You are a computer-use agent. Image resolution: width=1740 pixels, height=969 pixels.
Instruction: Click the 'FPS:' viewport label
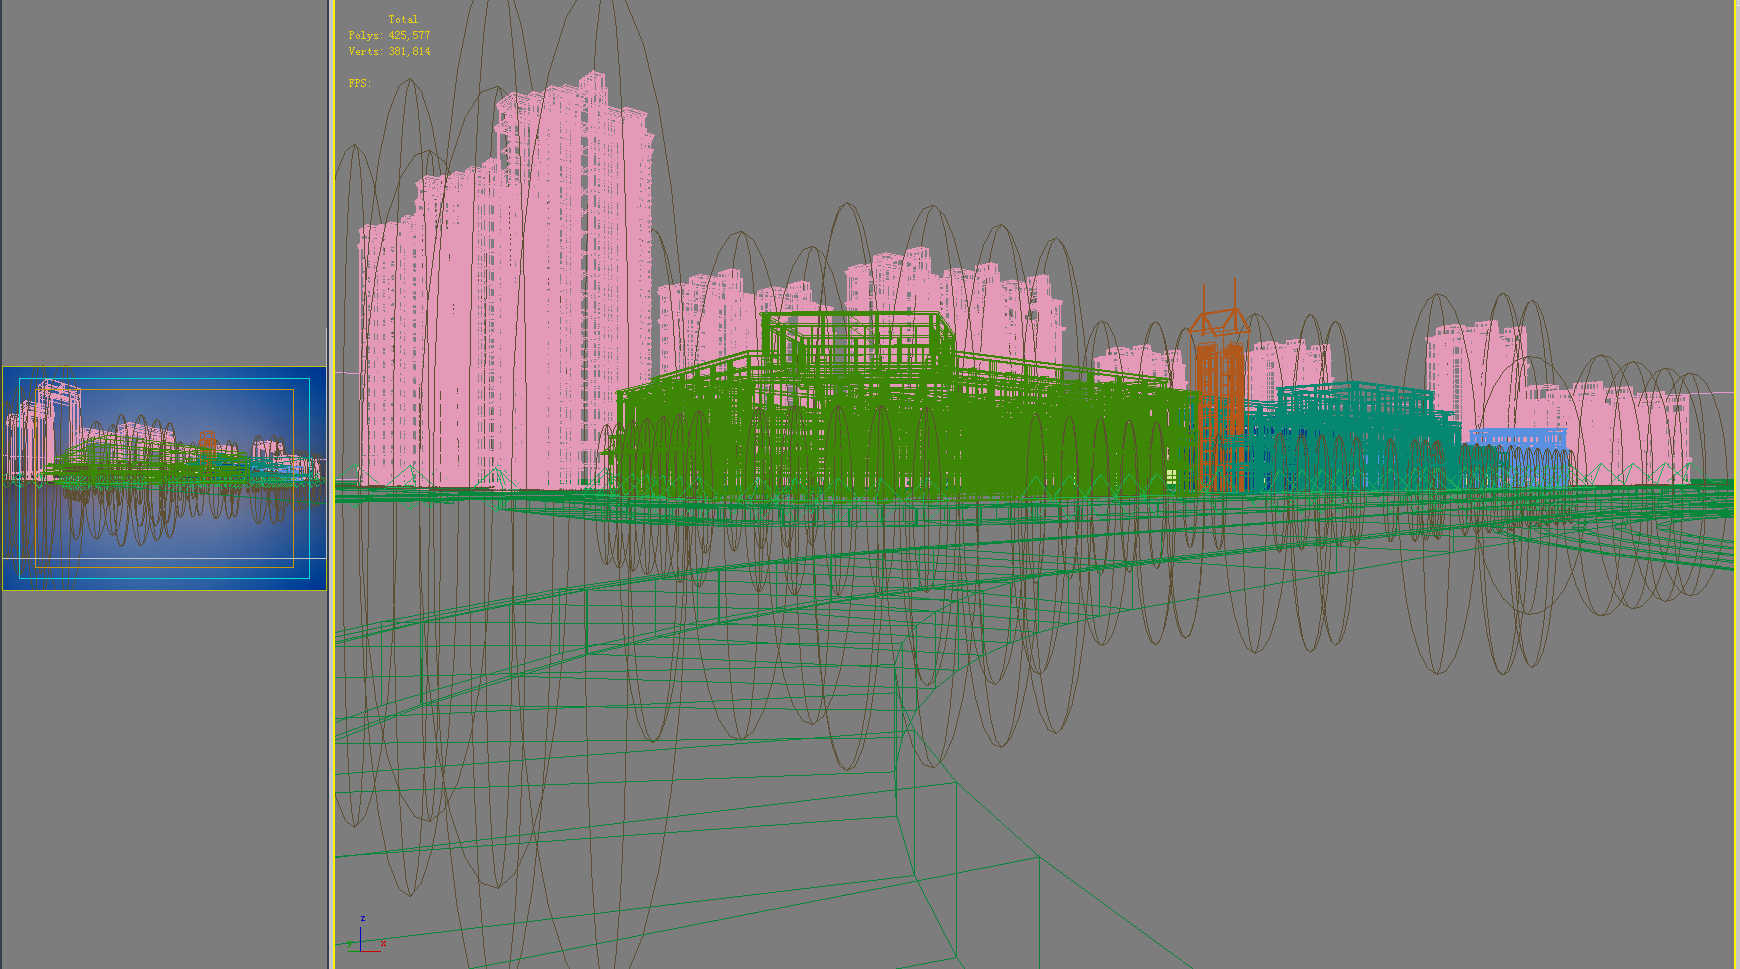(x=359, y=83)
